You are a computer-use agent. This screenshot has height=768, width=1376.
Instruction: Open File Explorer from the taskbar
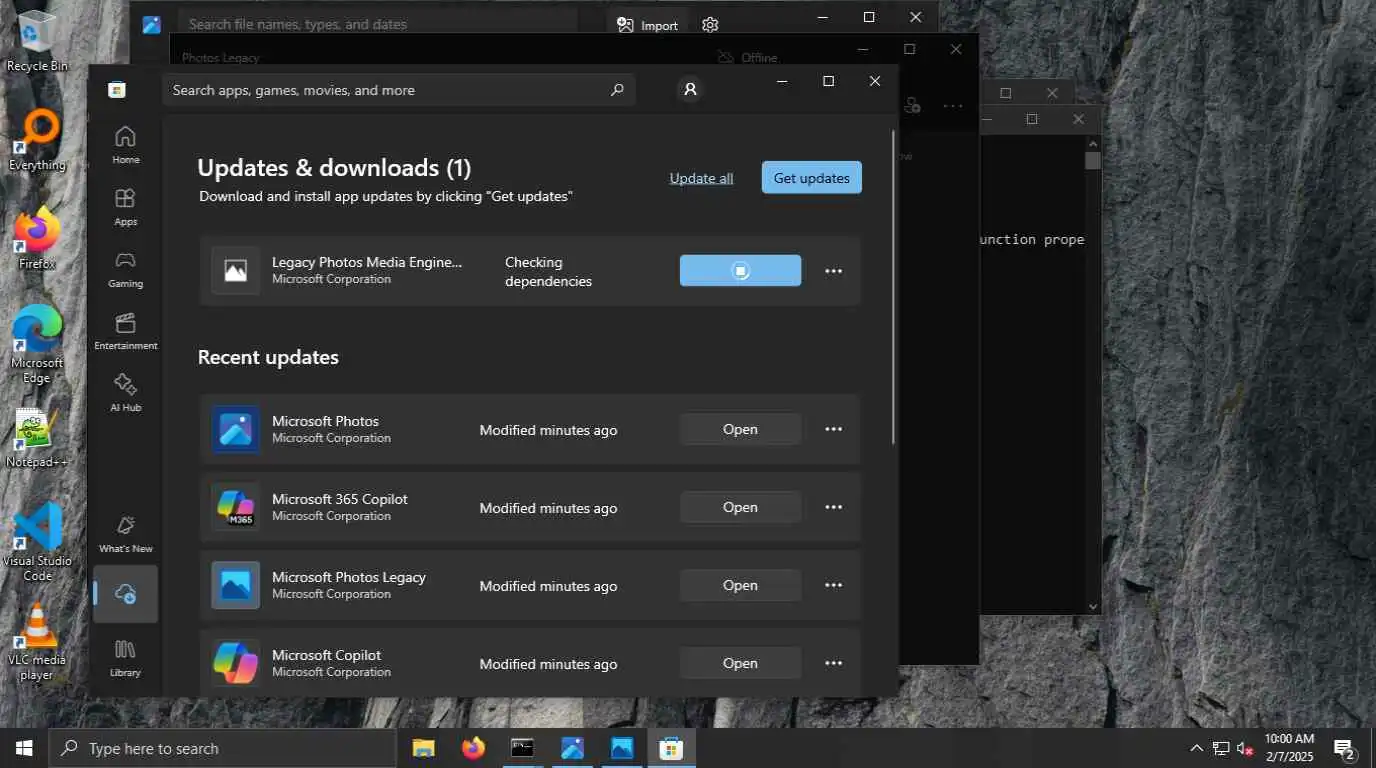[x=423, y=748]
